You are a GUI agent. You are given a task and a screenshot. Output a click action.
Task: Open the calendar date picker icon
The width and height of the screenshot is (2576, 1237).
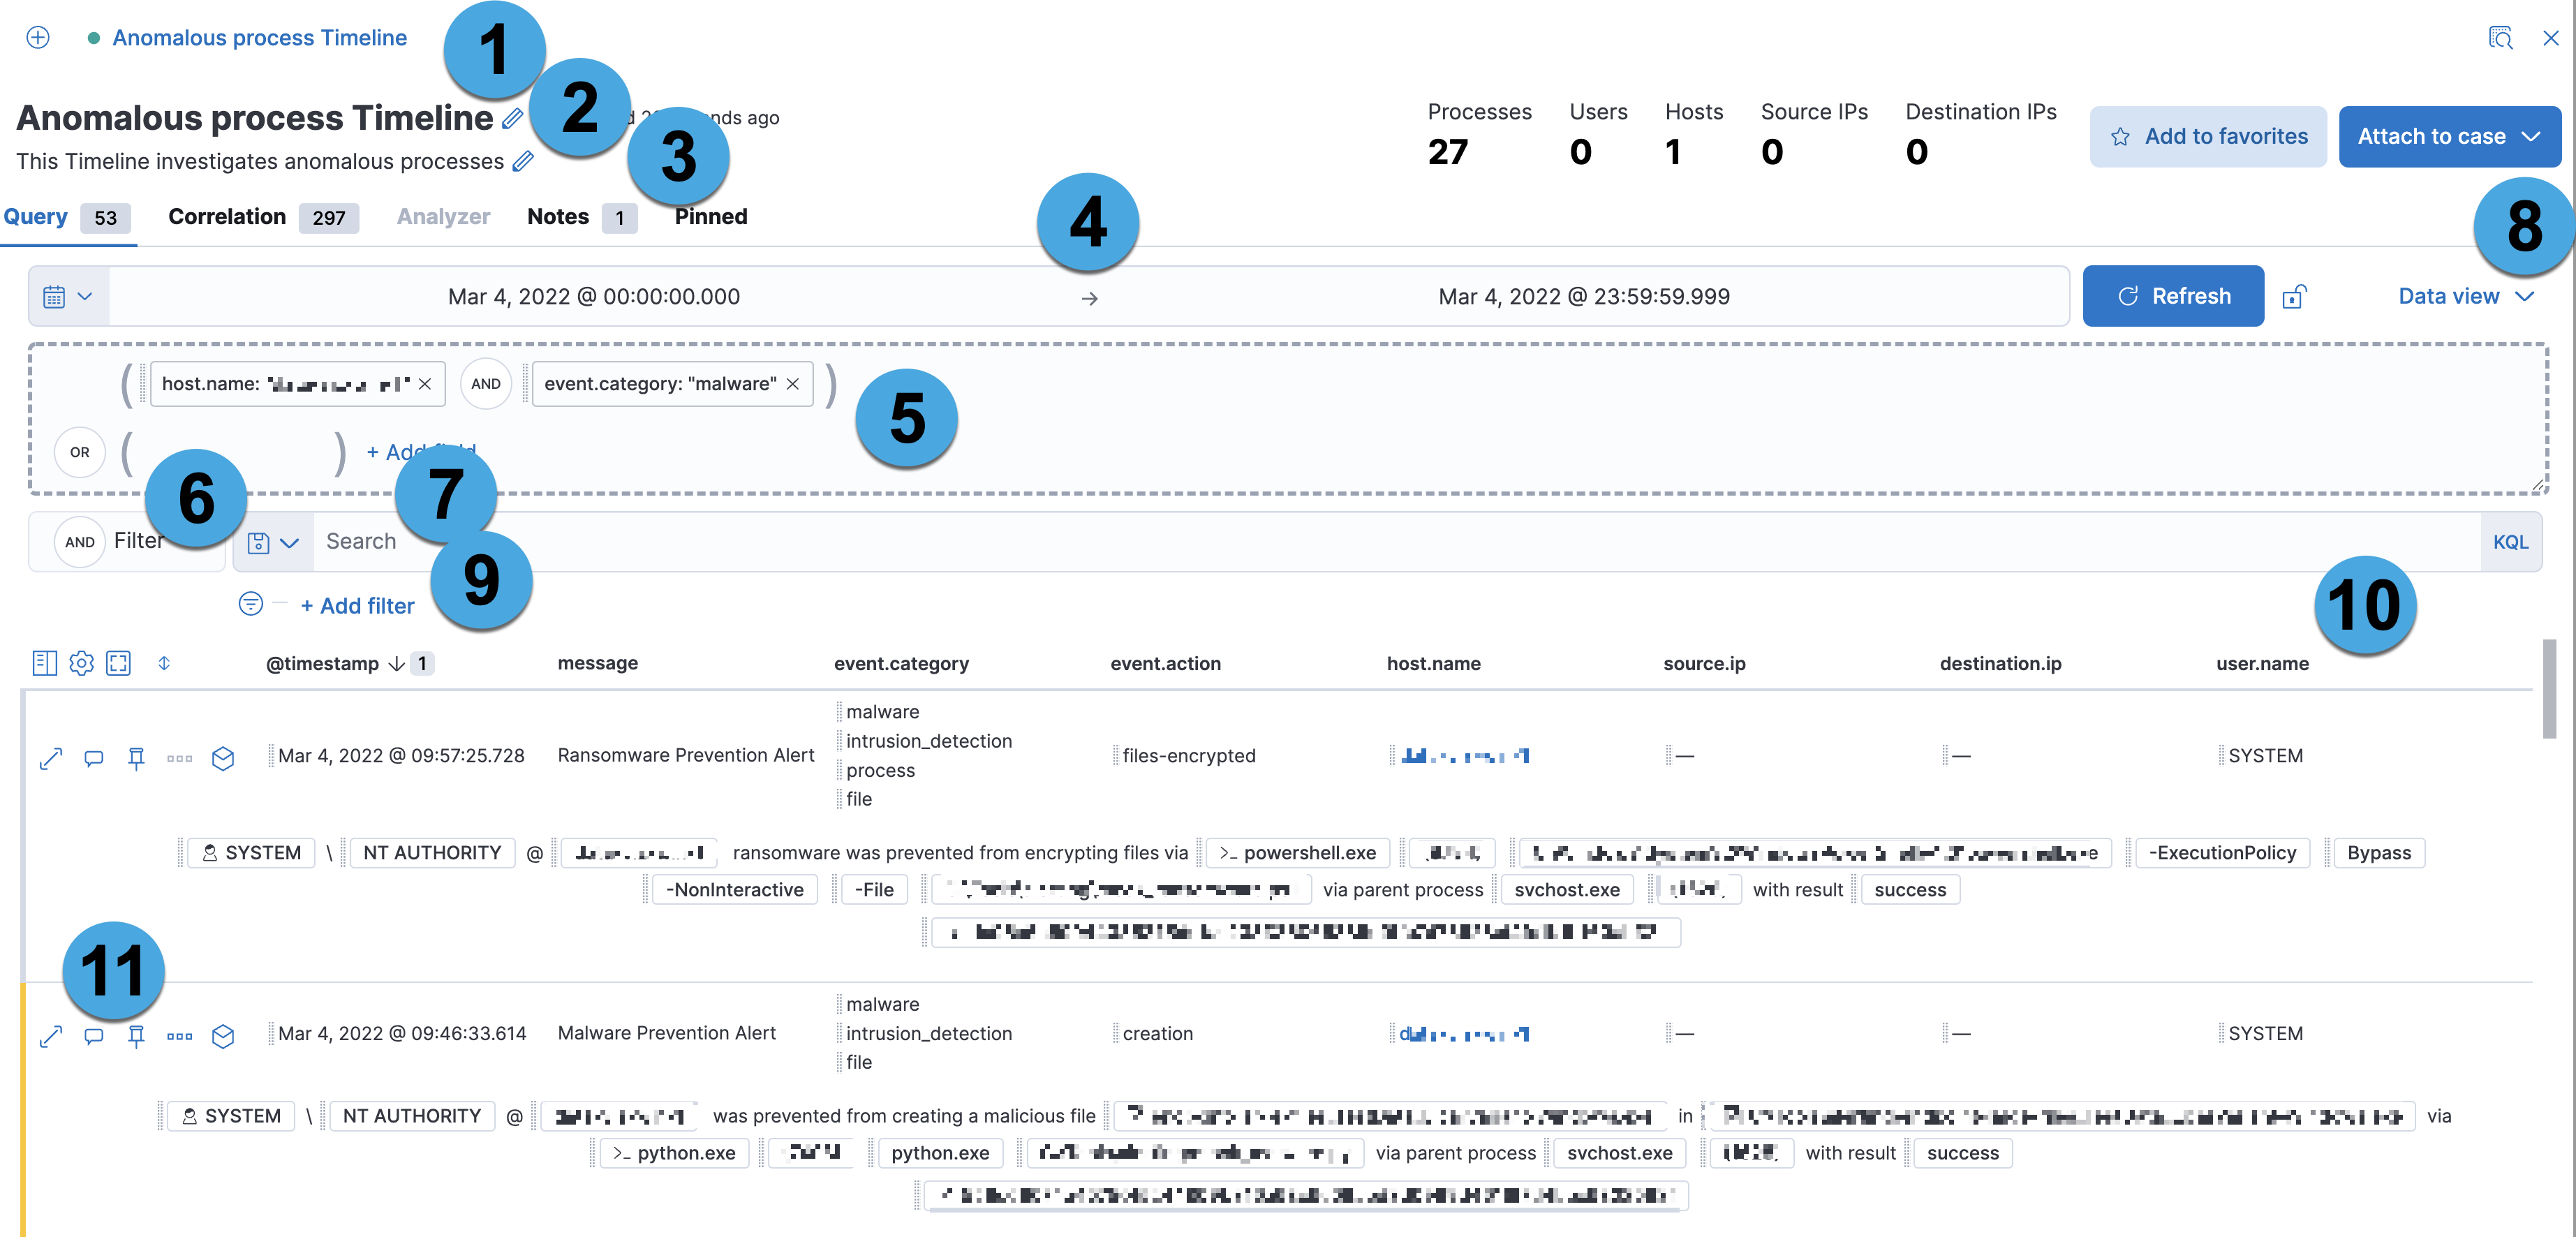(x=56, y=295)
